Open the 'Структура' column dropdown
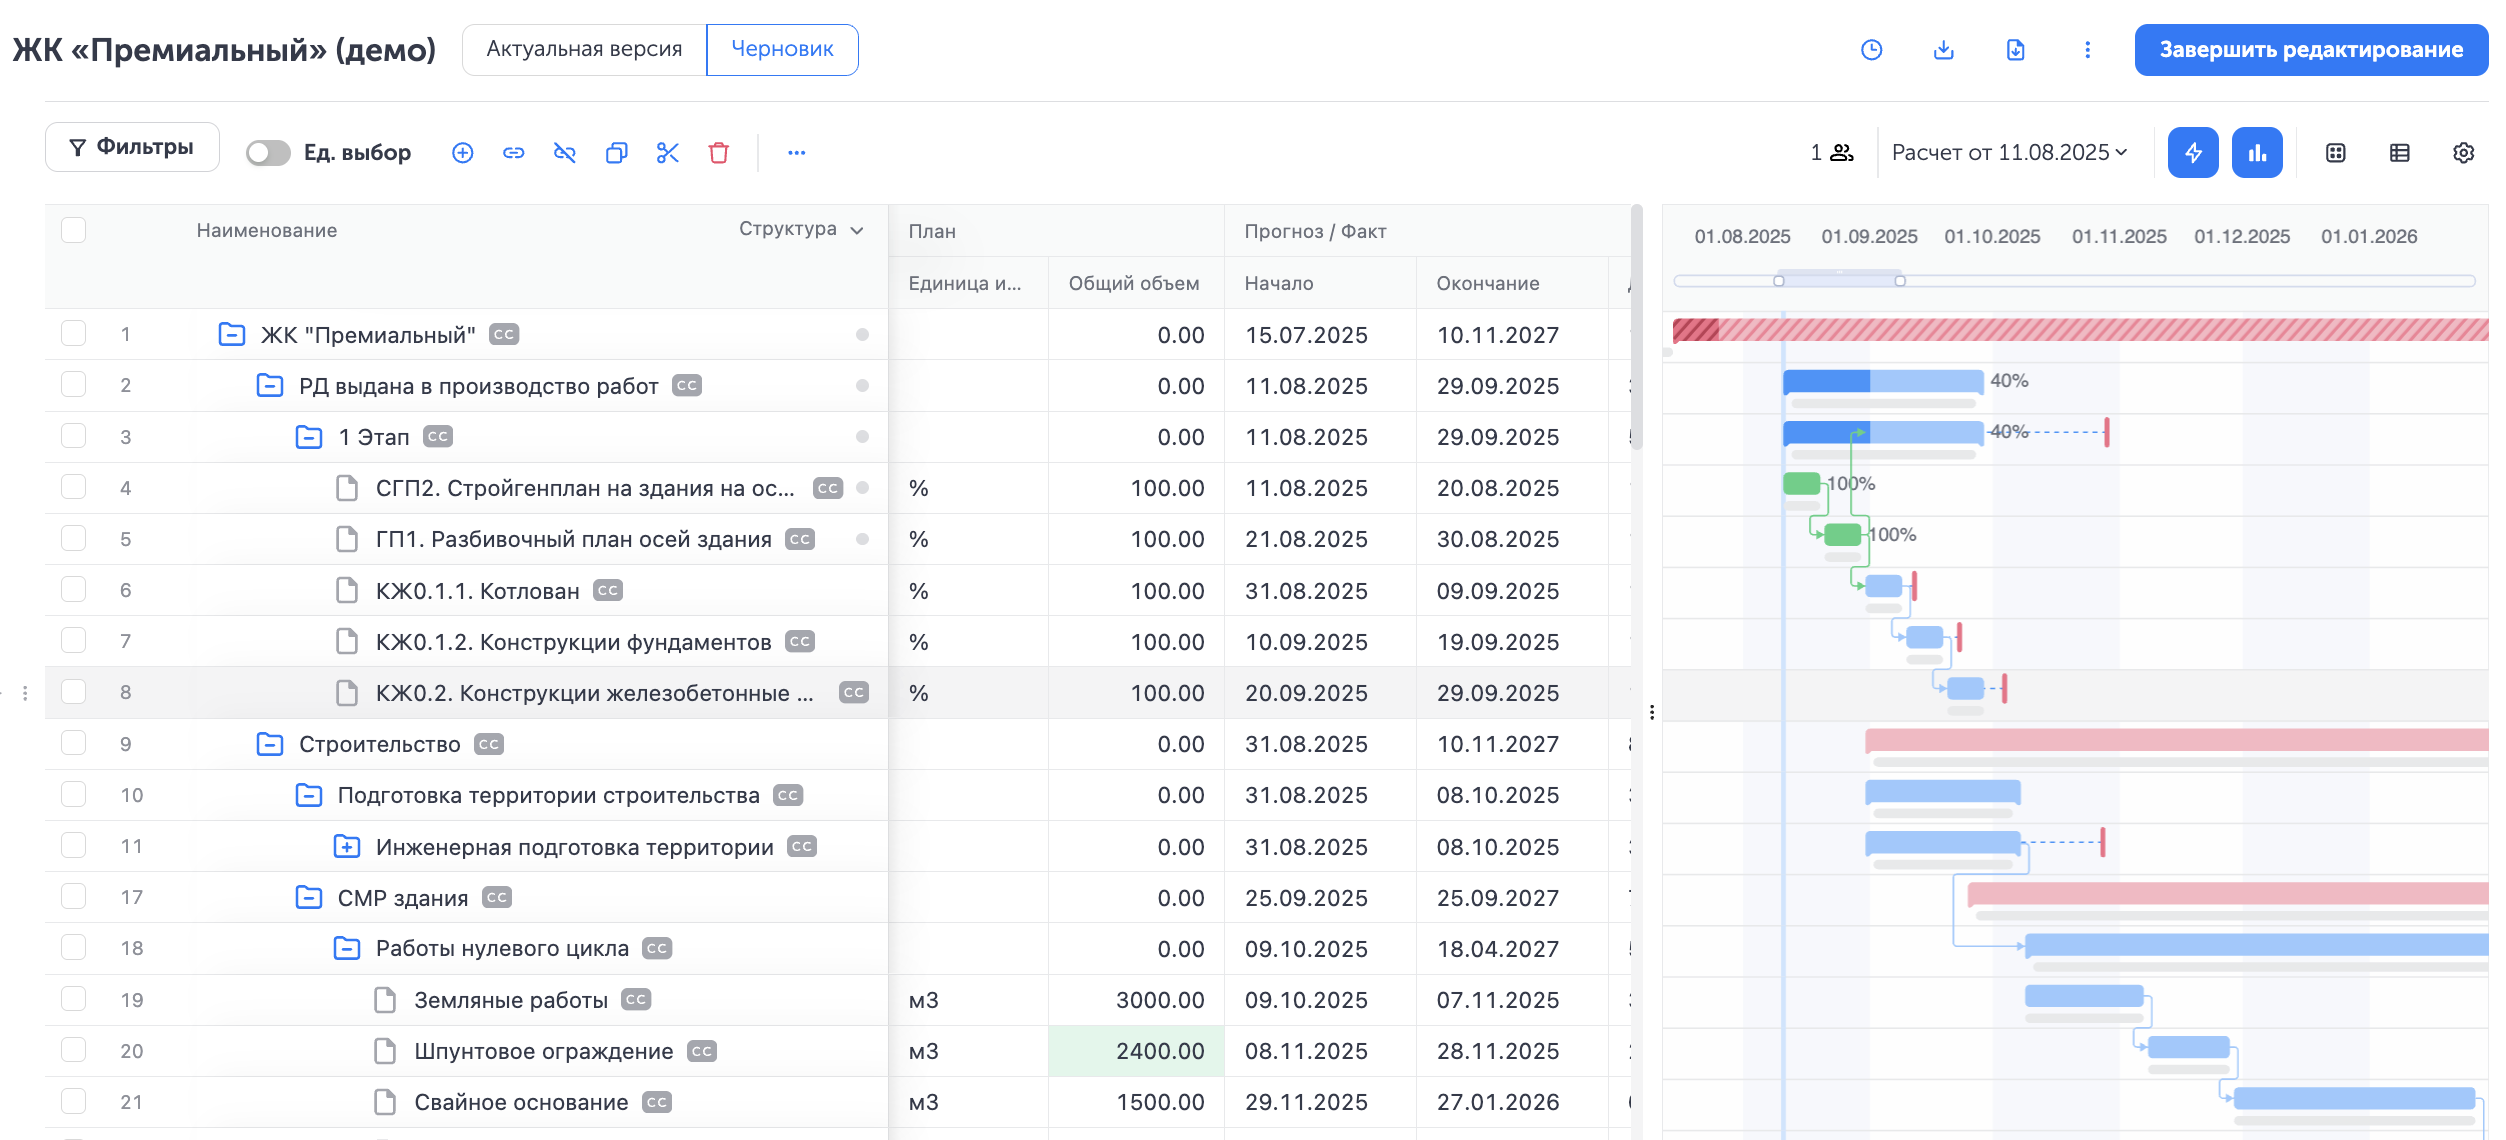The width and height of the screenshot is (2506, 1140). (x=801, y=230)
